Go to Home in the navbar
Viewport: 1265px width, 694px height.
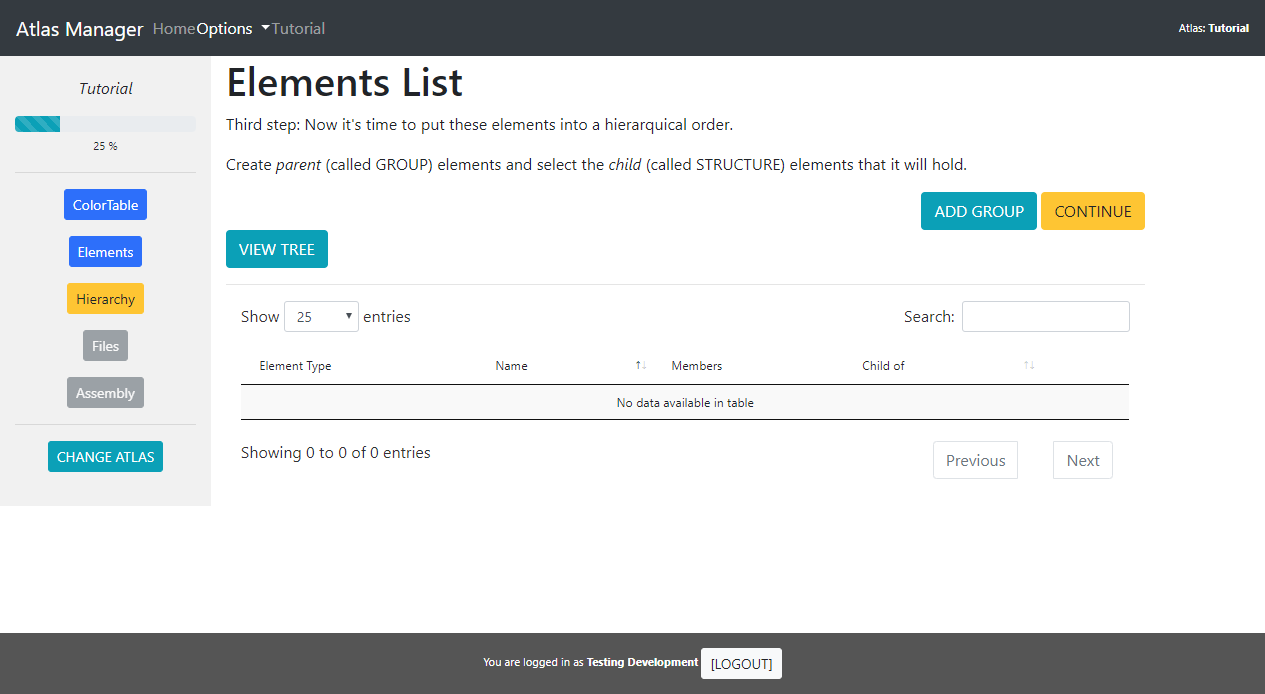click(174, 29)
